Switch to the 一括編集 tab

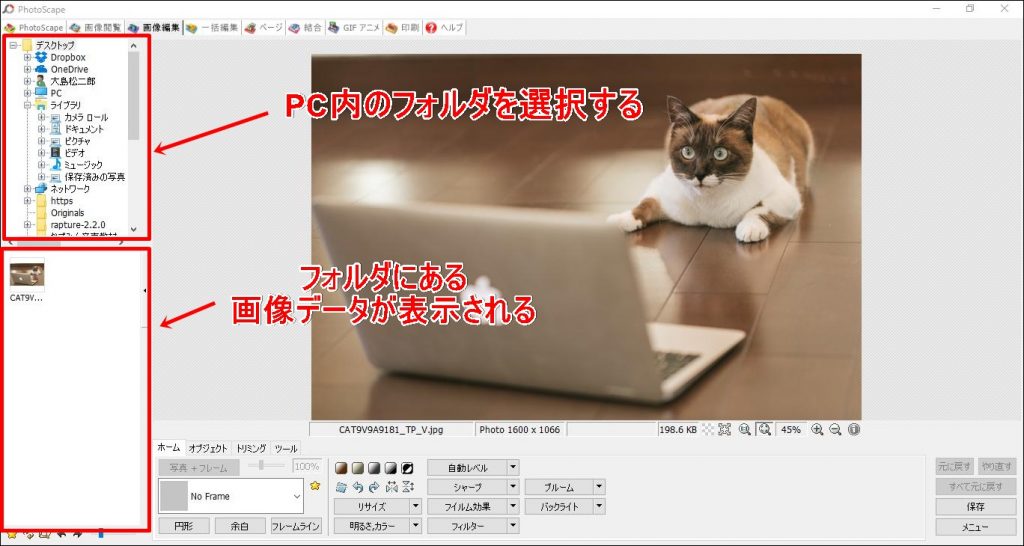click(x=212, y=27)
